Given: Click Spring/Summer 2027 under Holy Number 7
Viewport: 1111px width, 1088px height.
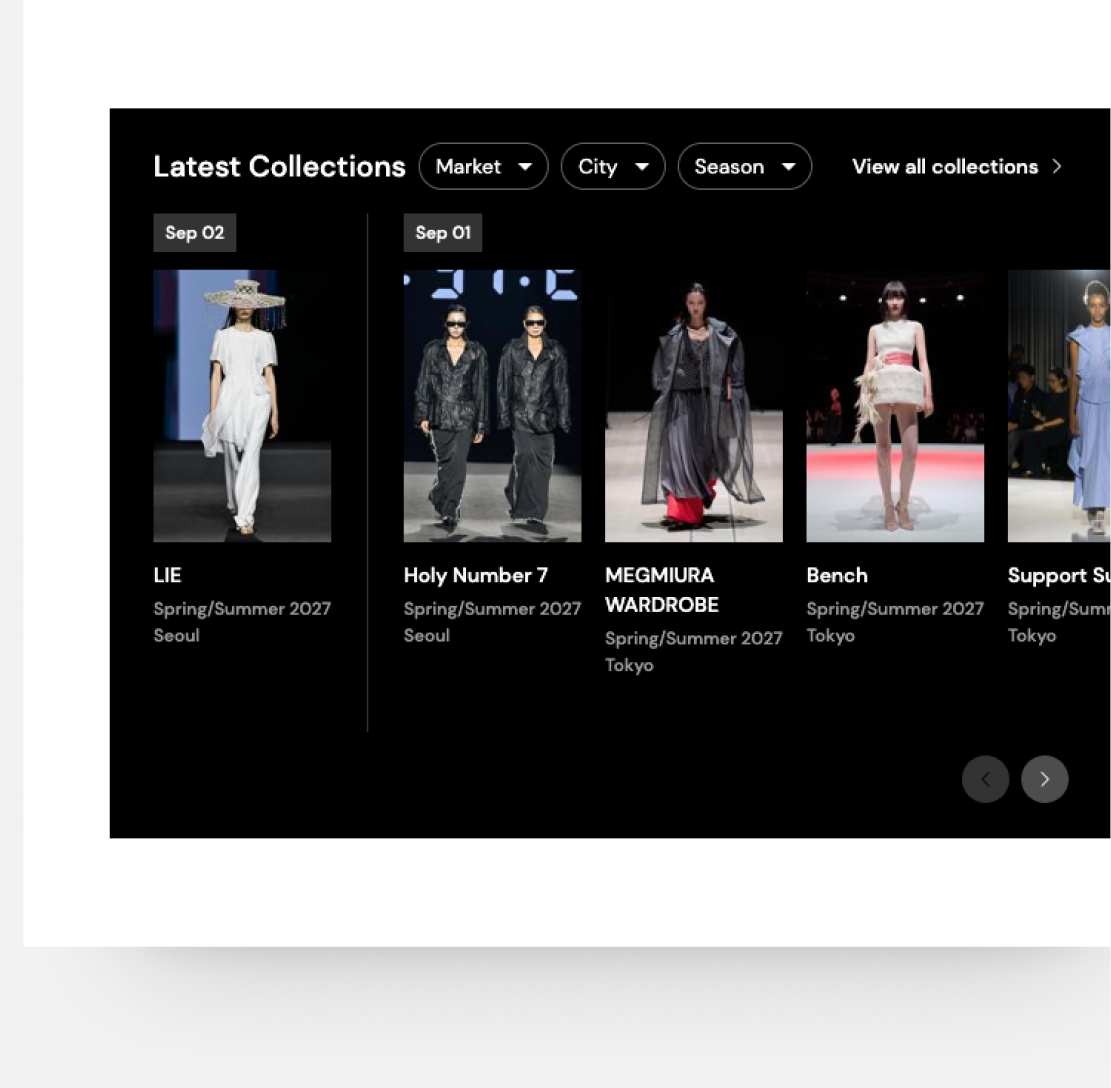Looking at the screenshot, I should 492,608.
